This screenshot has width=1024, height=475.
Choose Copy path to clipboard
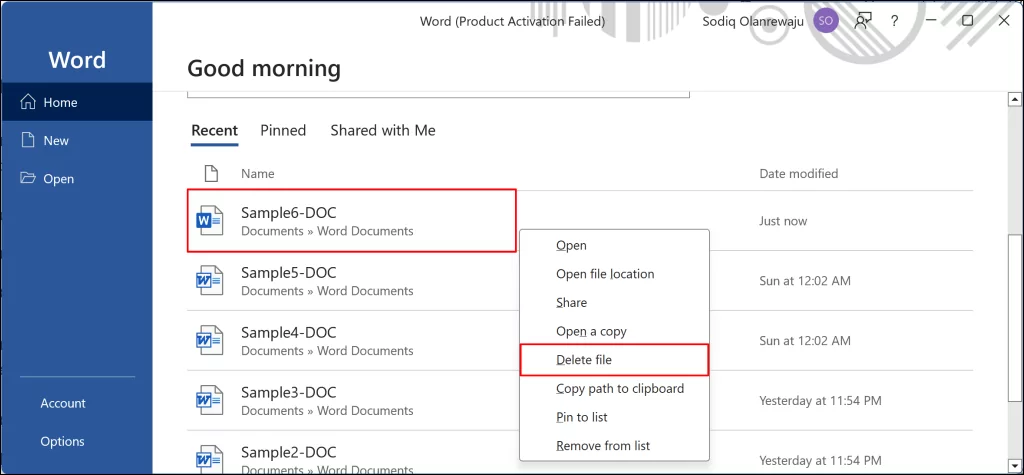(x=614, y=389)
